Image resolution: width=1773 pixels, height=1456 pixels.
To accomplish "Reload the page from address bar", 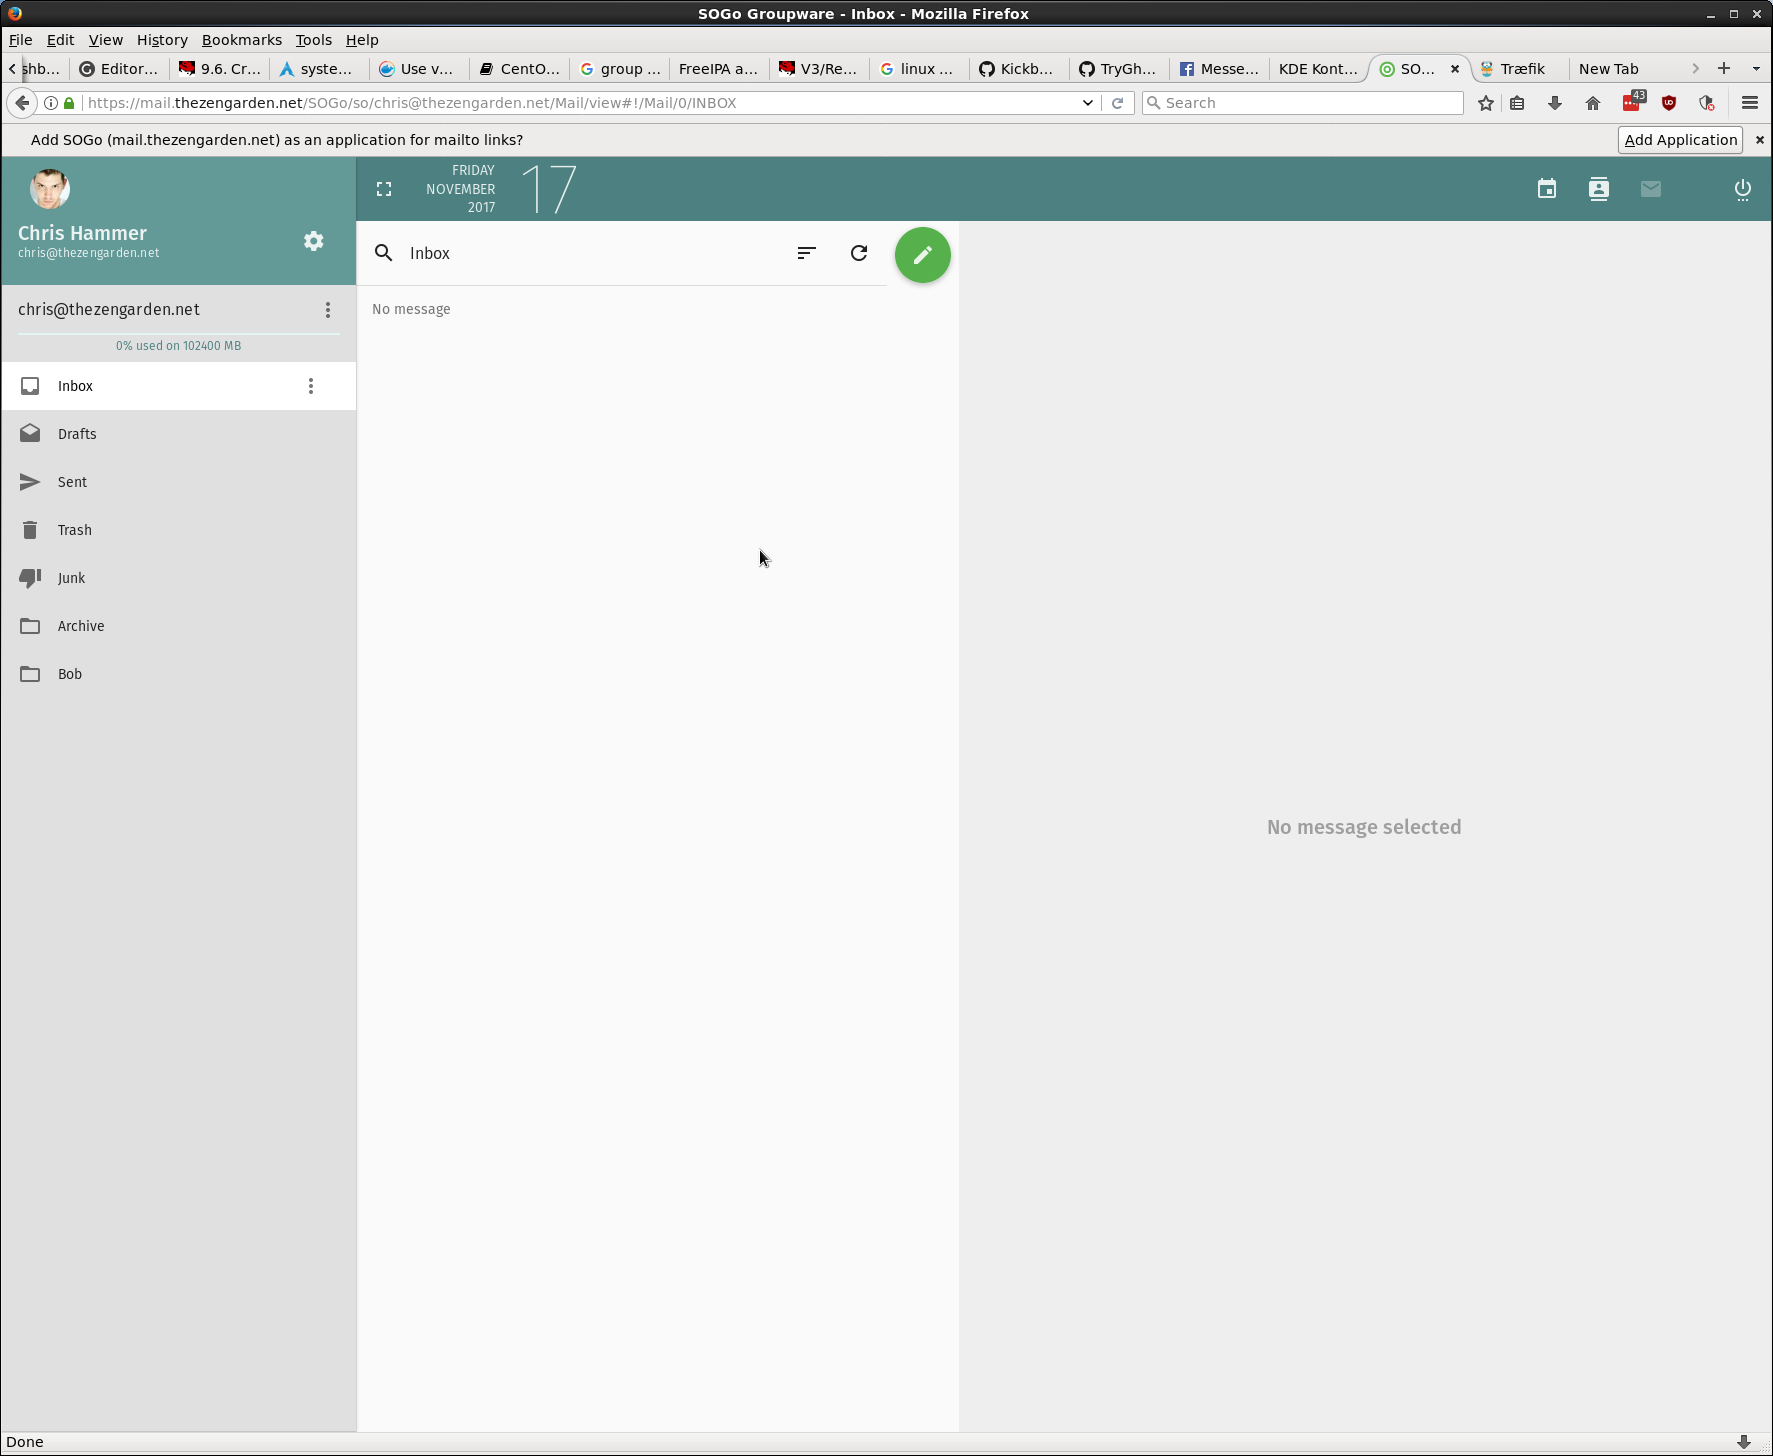I will pos(1118,102).
